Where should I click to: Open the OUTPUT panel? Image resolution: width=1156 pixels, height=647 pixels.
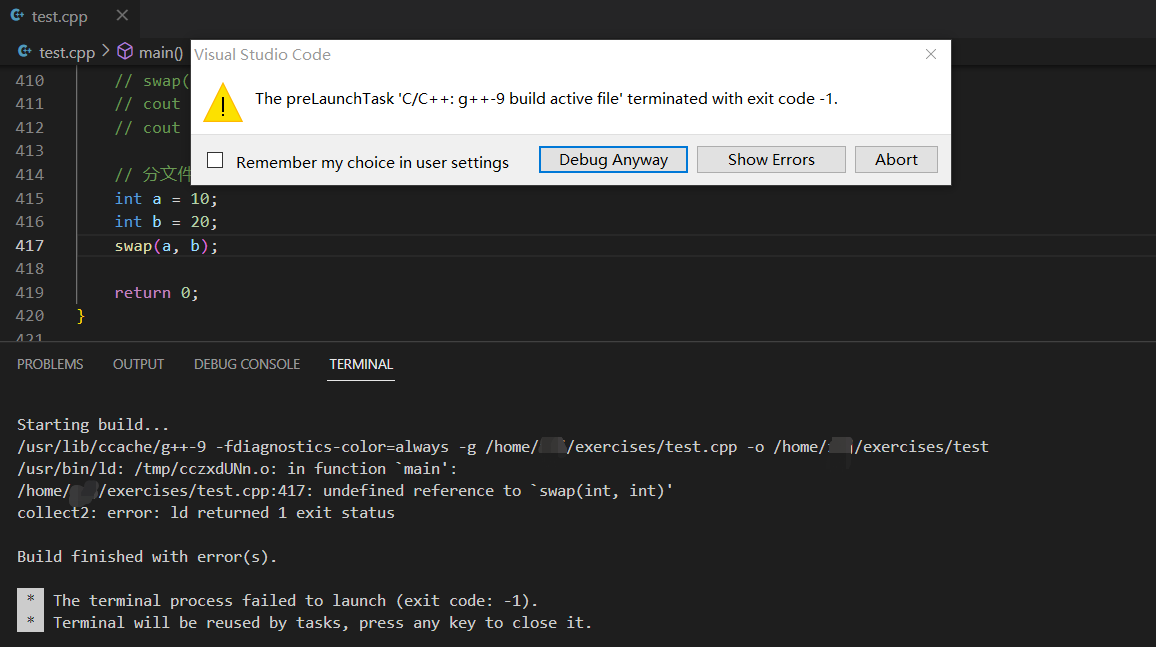coord(138,364)
